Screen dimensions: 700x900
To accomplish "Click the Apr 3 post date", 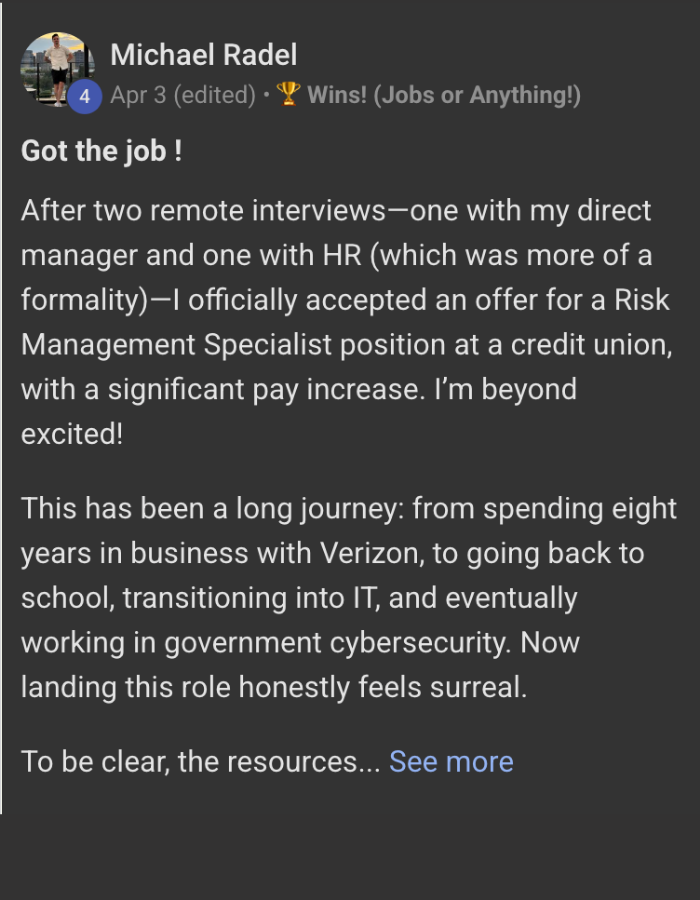I will [138, 96].
